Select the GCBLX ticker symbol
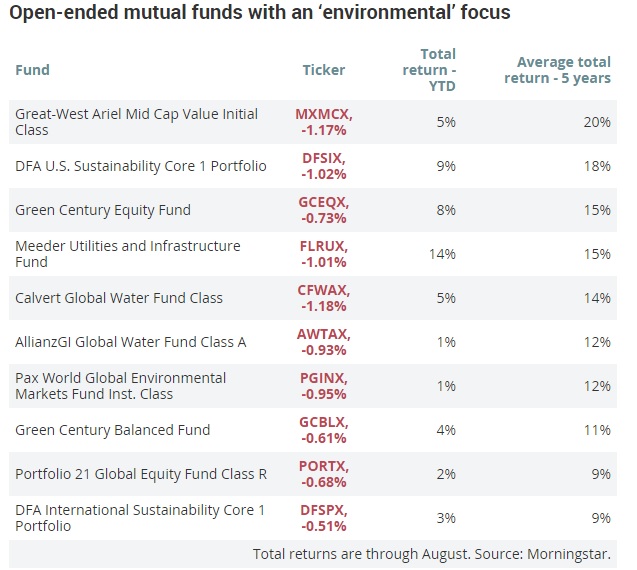Image resolution: width=637 pixels, height=570 pixels. click(x=322, y=422)
